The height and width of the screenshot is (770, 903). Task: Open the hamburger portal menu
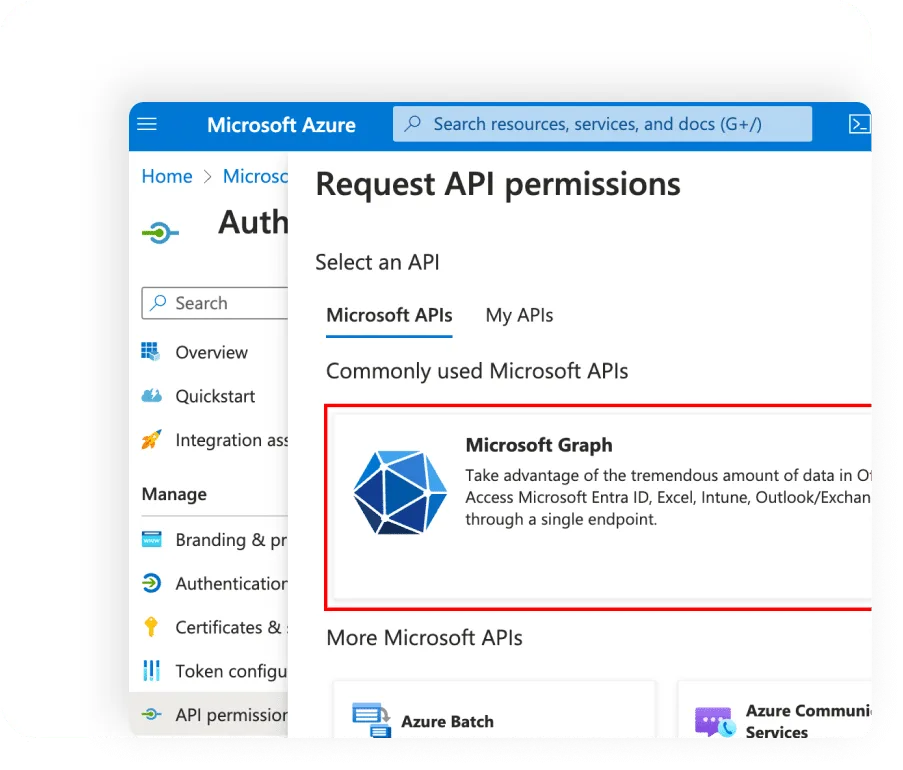coord(147,124)
